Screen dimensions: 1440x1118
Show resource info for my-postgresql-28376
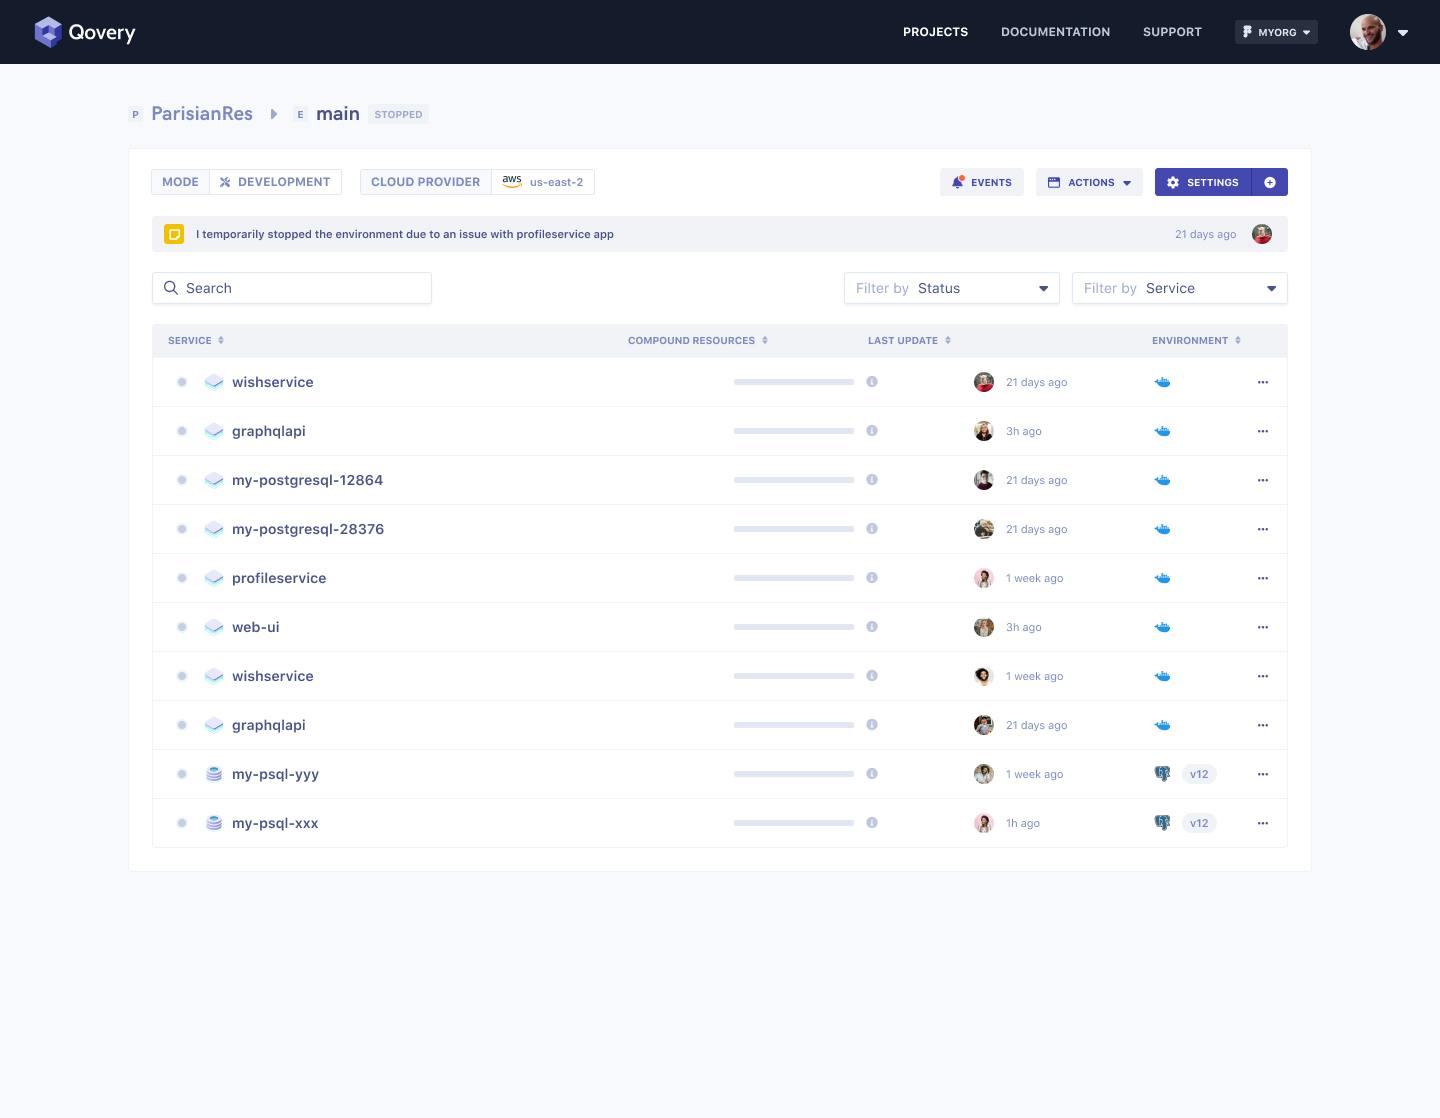pos(872,529)
